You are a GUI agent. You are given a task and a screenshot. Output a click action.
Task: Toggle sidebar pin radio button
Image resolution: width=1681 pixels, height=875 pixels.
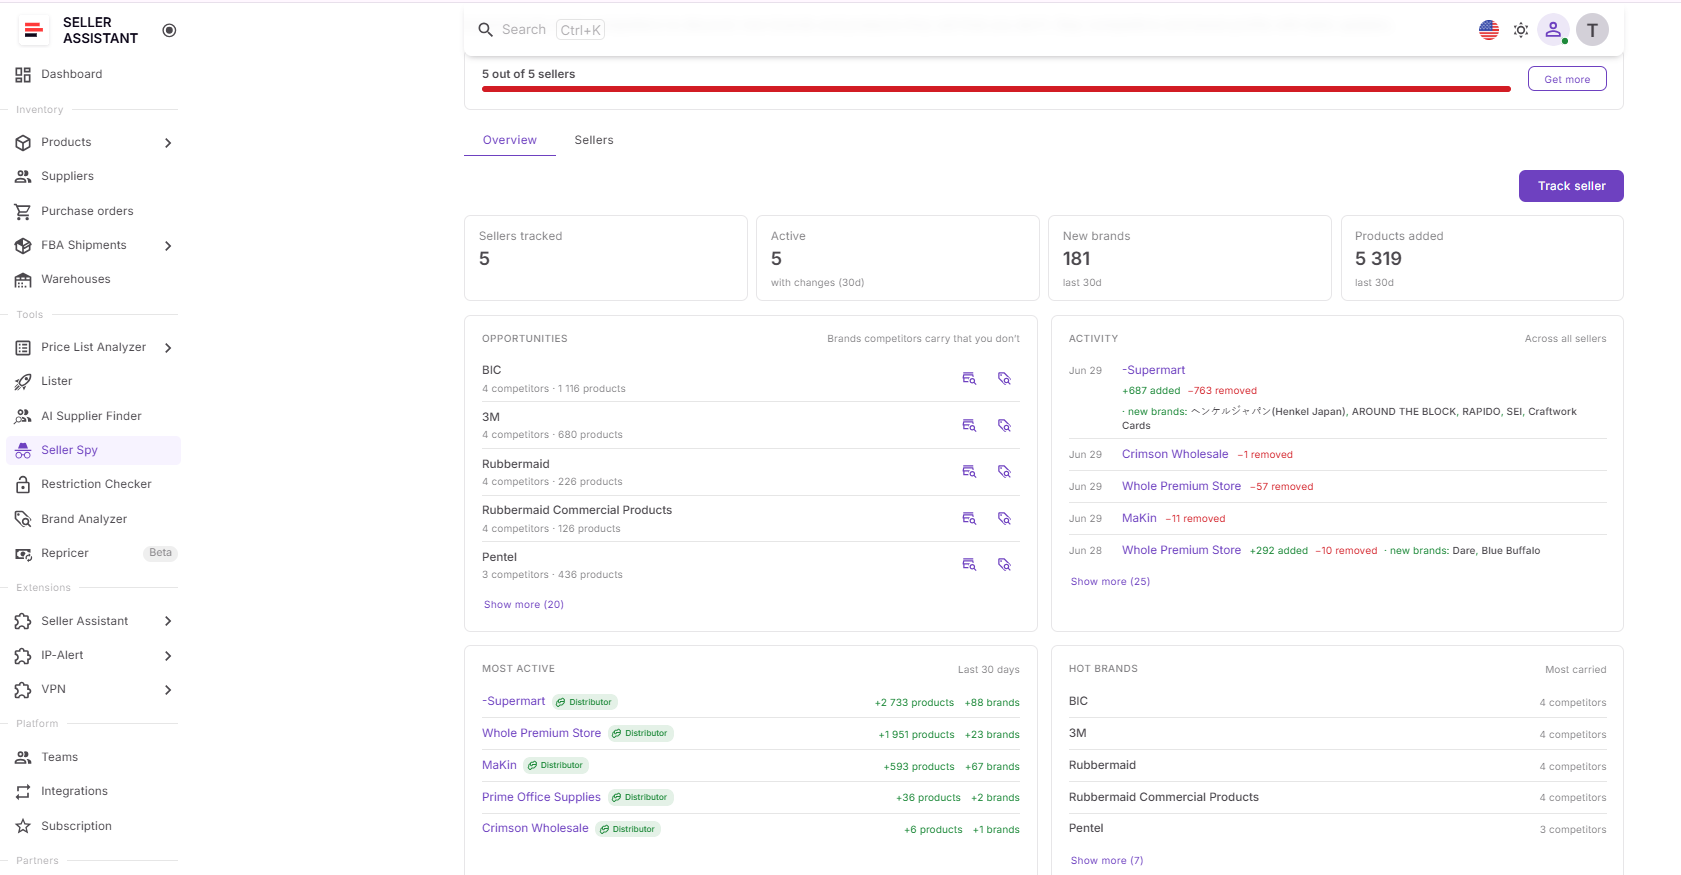tap(169, 30)
